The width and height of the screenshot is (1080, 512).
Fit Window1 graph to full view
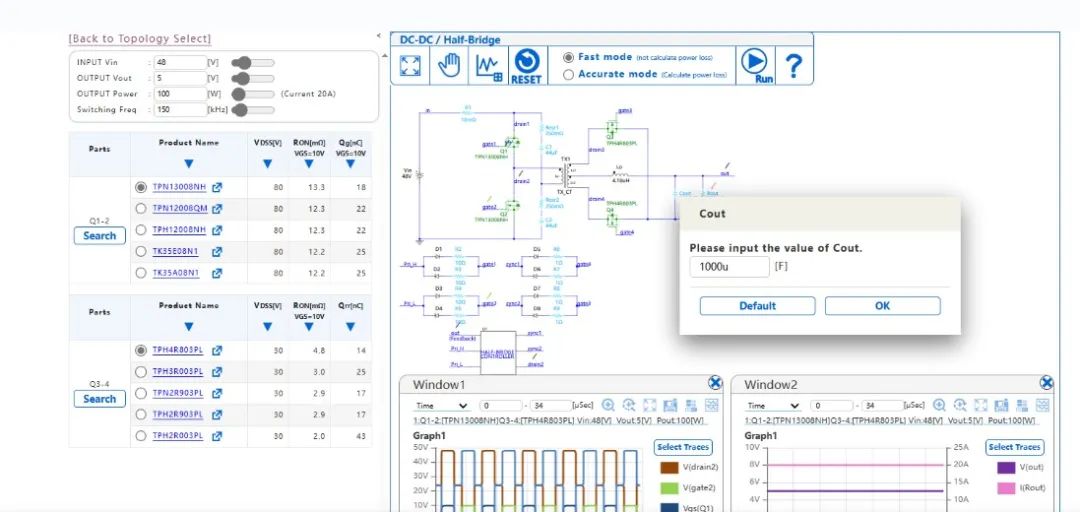[650, 405]
